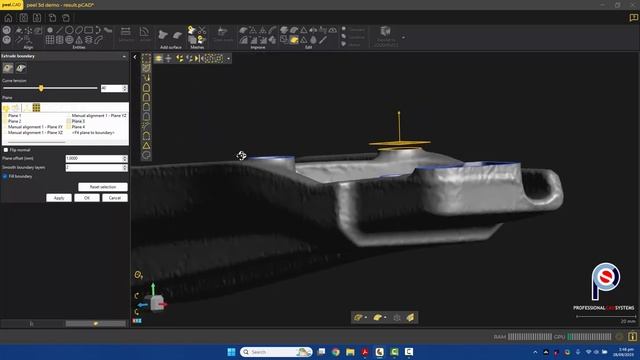Click the large icon at right end of ribbon
This screenshot has height=360, width=640.
pyautogui.click(x=385, y=31)
